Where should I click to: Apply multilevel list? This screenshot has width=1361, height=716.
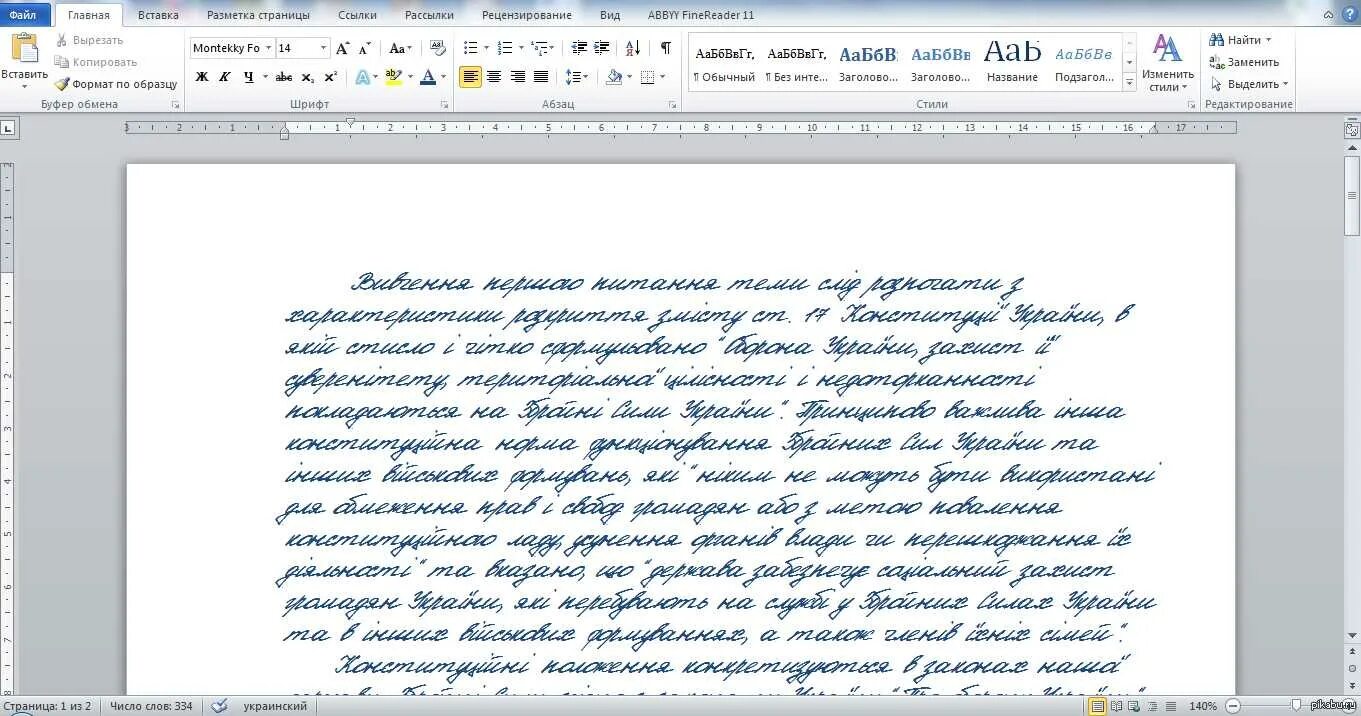tap(538, 48)
